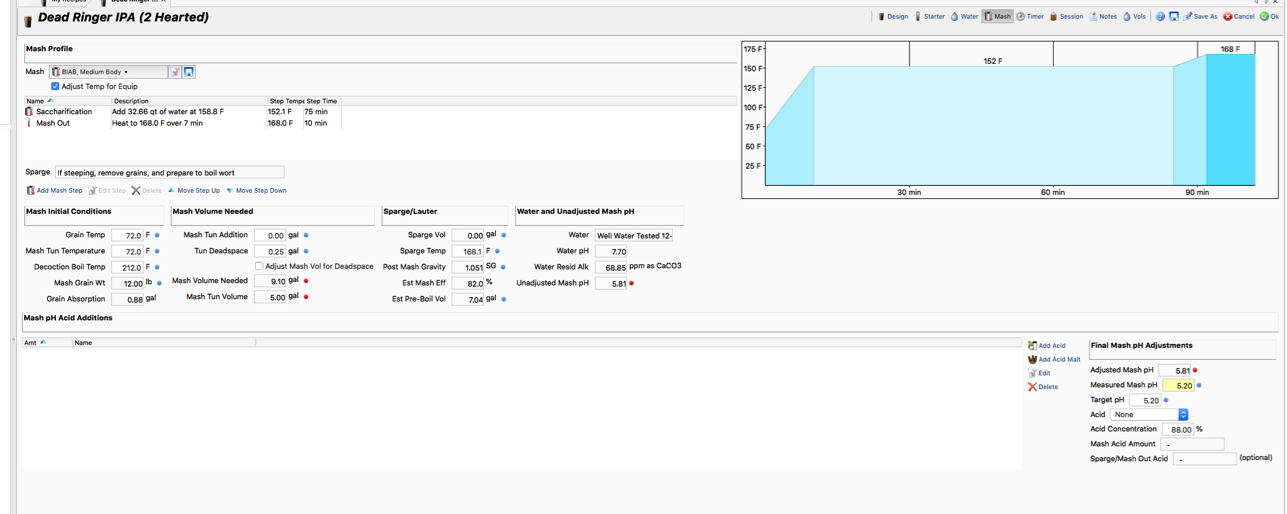The width and height of the screenshot is (1287, 514).
Task: Sort mash steps by Name column header
Action: [x=67, y=101]
